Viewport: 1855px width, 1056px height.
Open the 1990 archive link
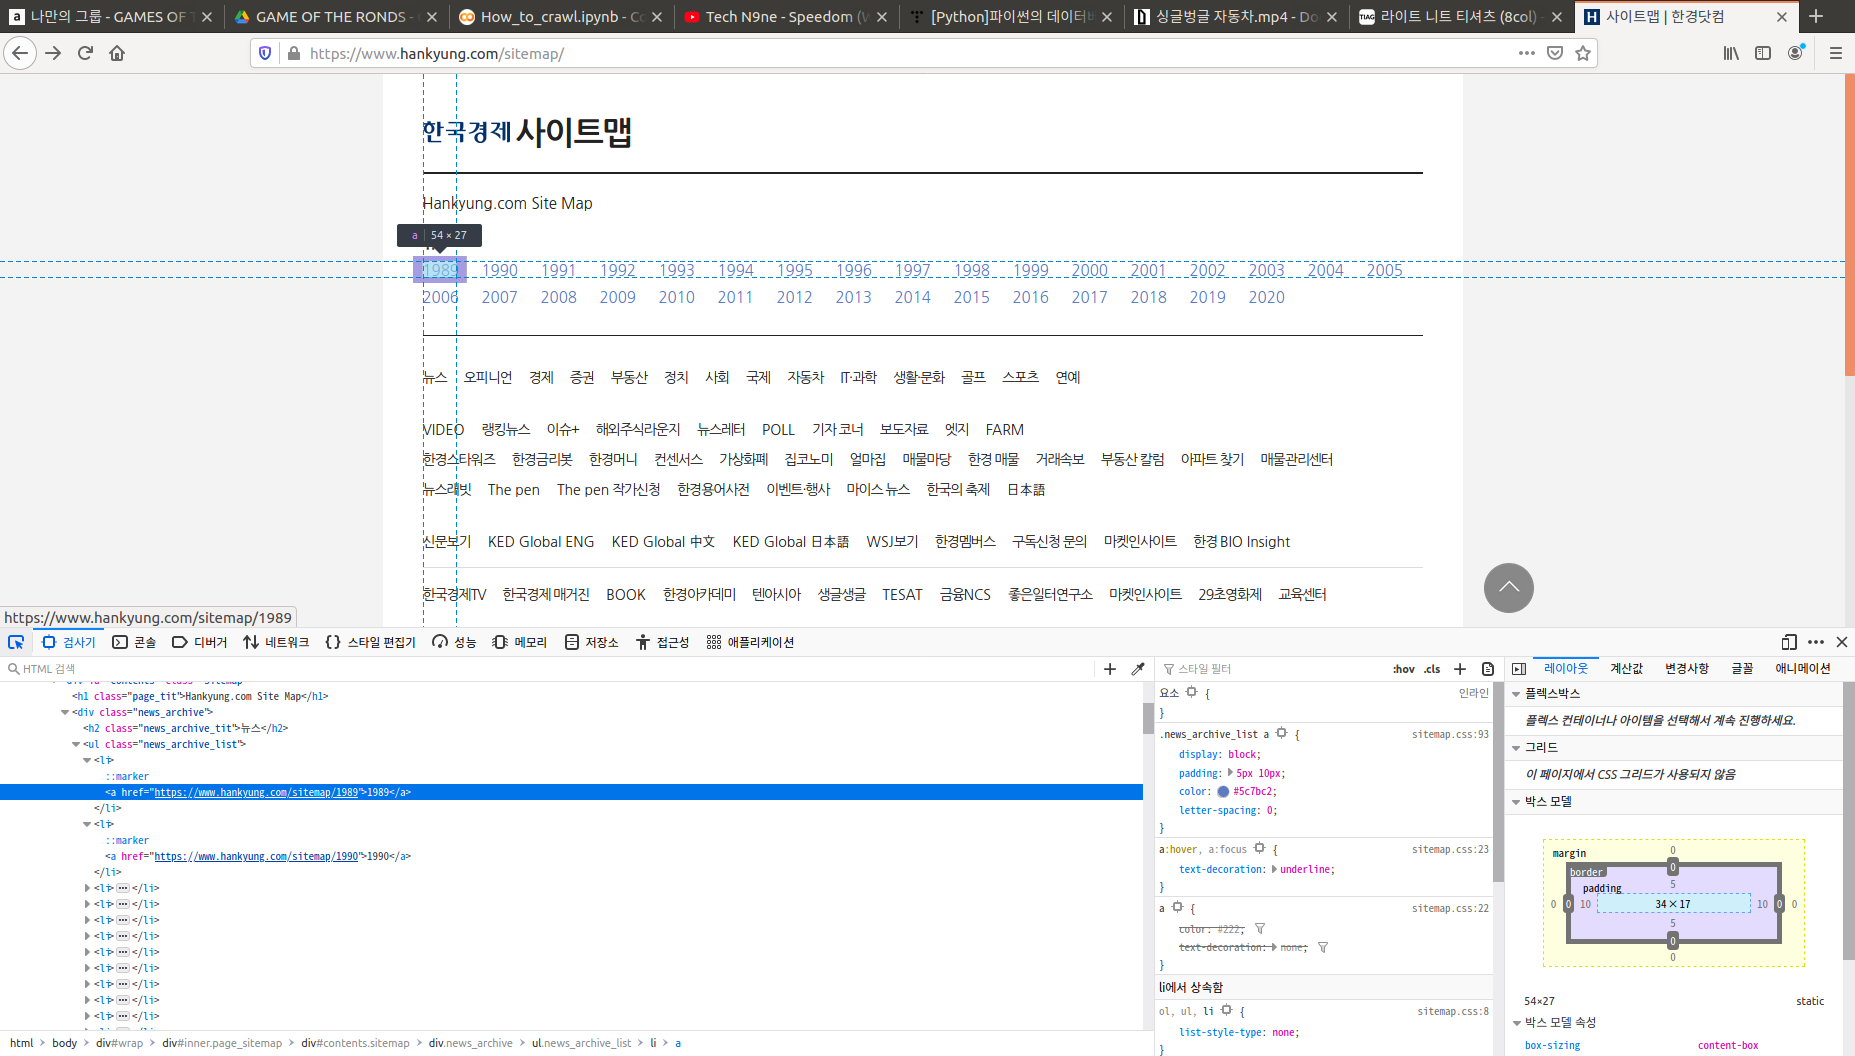click(500, 270)
